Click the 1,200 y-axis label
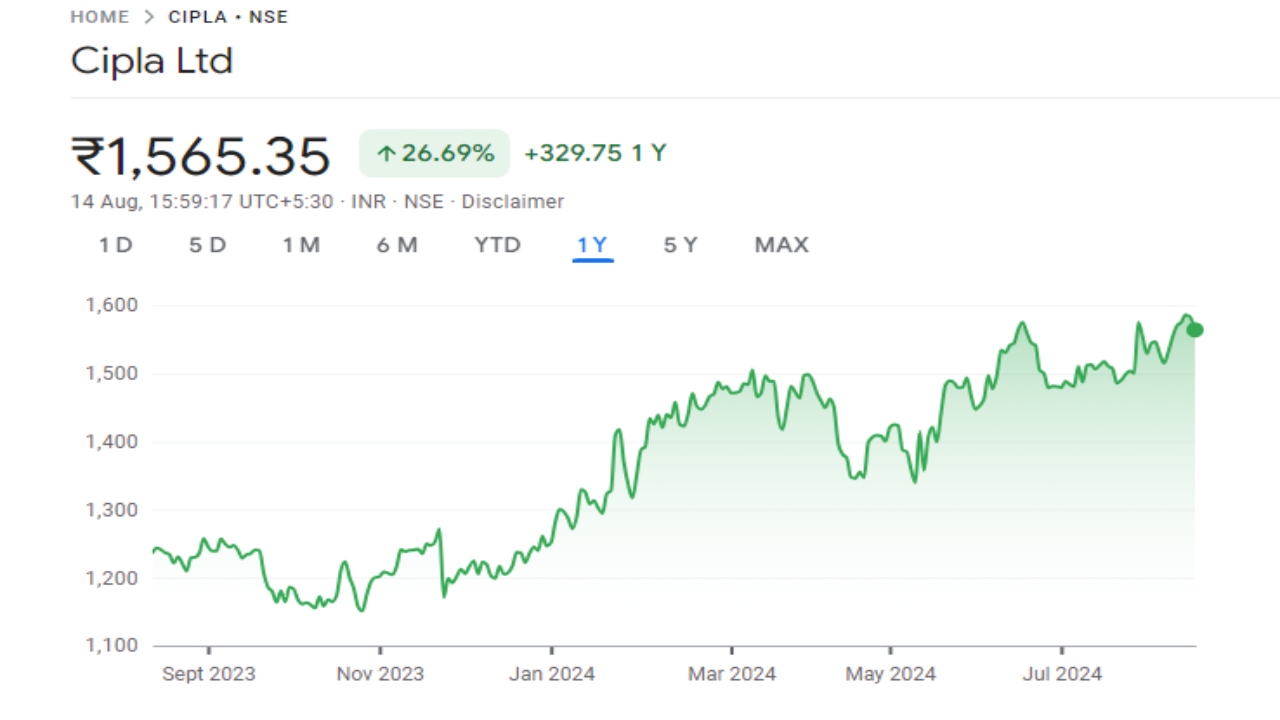The height and width of the screenshot is (720, 1280). click(110, 577)
